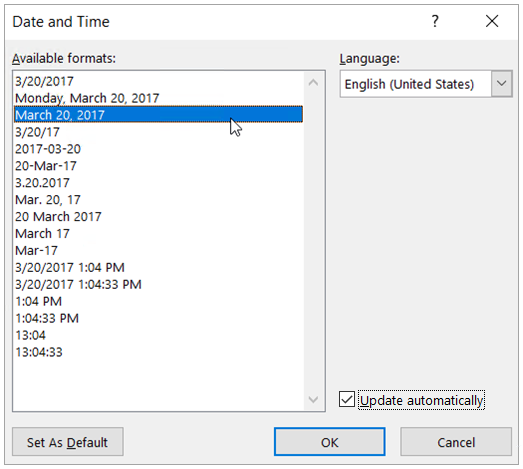Close the Date and Time dialog
The image size is (523, 469).
click(492, 21)
